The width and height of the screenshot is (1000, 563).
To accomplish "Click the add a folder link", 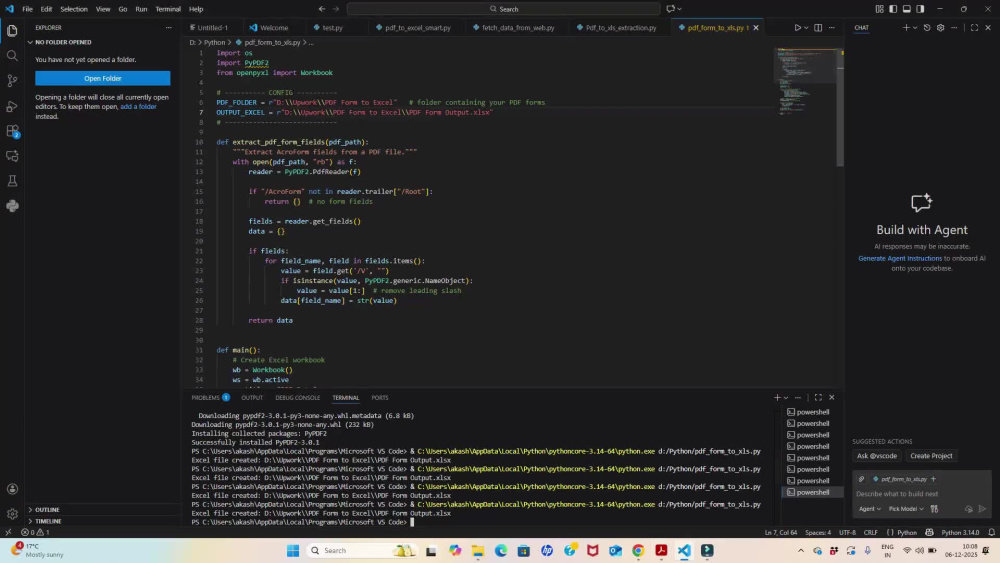I will pos(138,106).
